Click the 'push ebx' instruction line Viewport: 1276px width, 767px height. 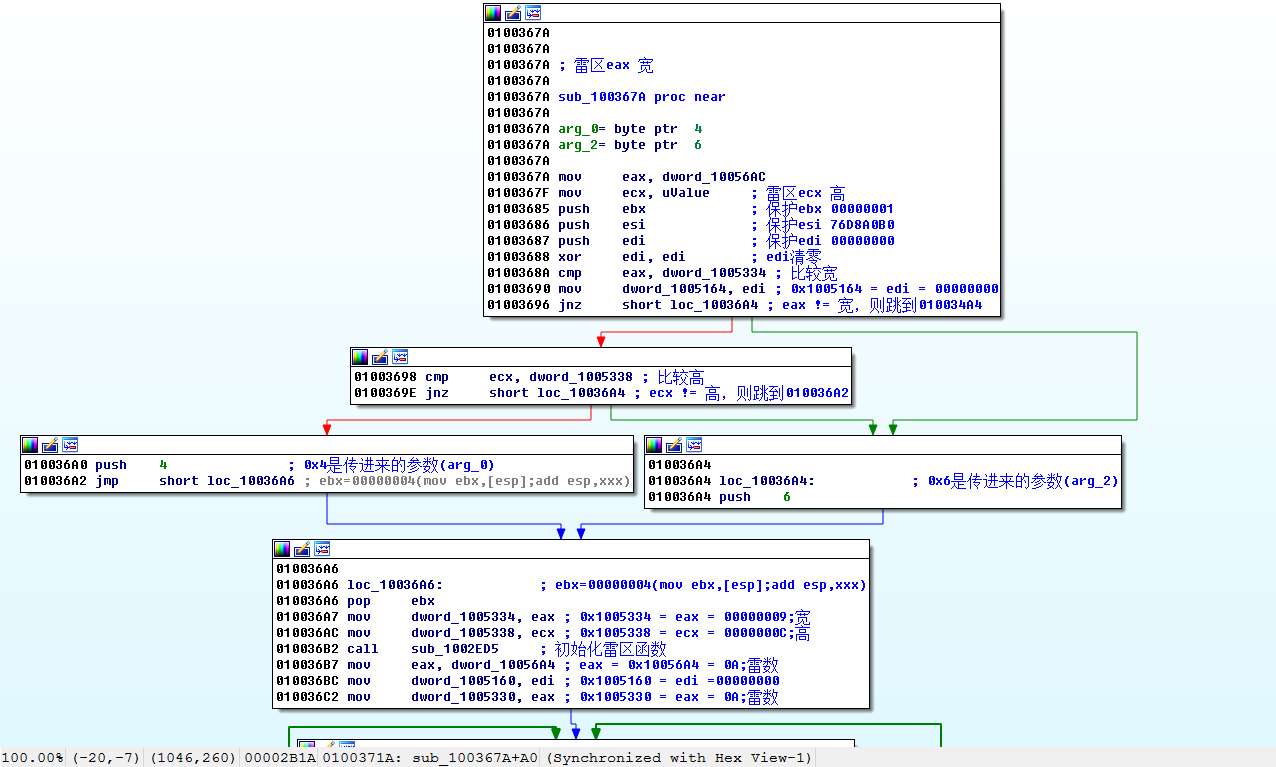pos(602,209)
